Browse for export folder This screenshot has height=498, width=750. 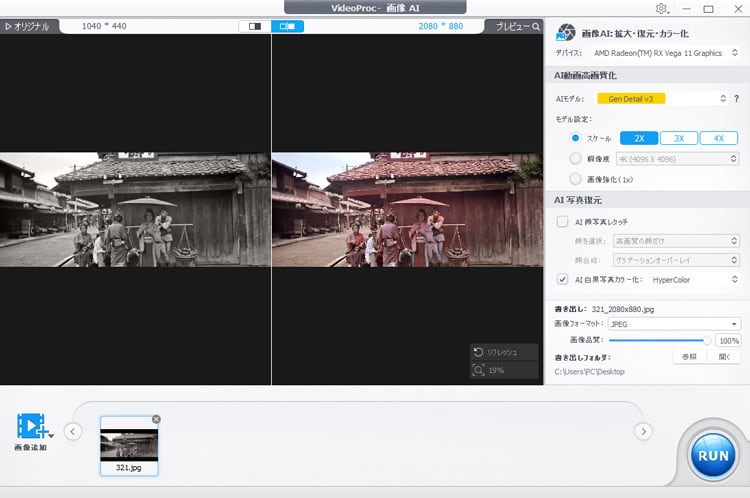pos(689,357)
